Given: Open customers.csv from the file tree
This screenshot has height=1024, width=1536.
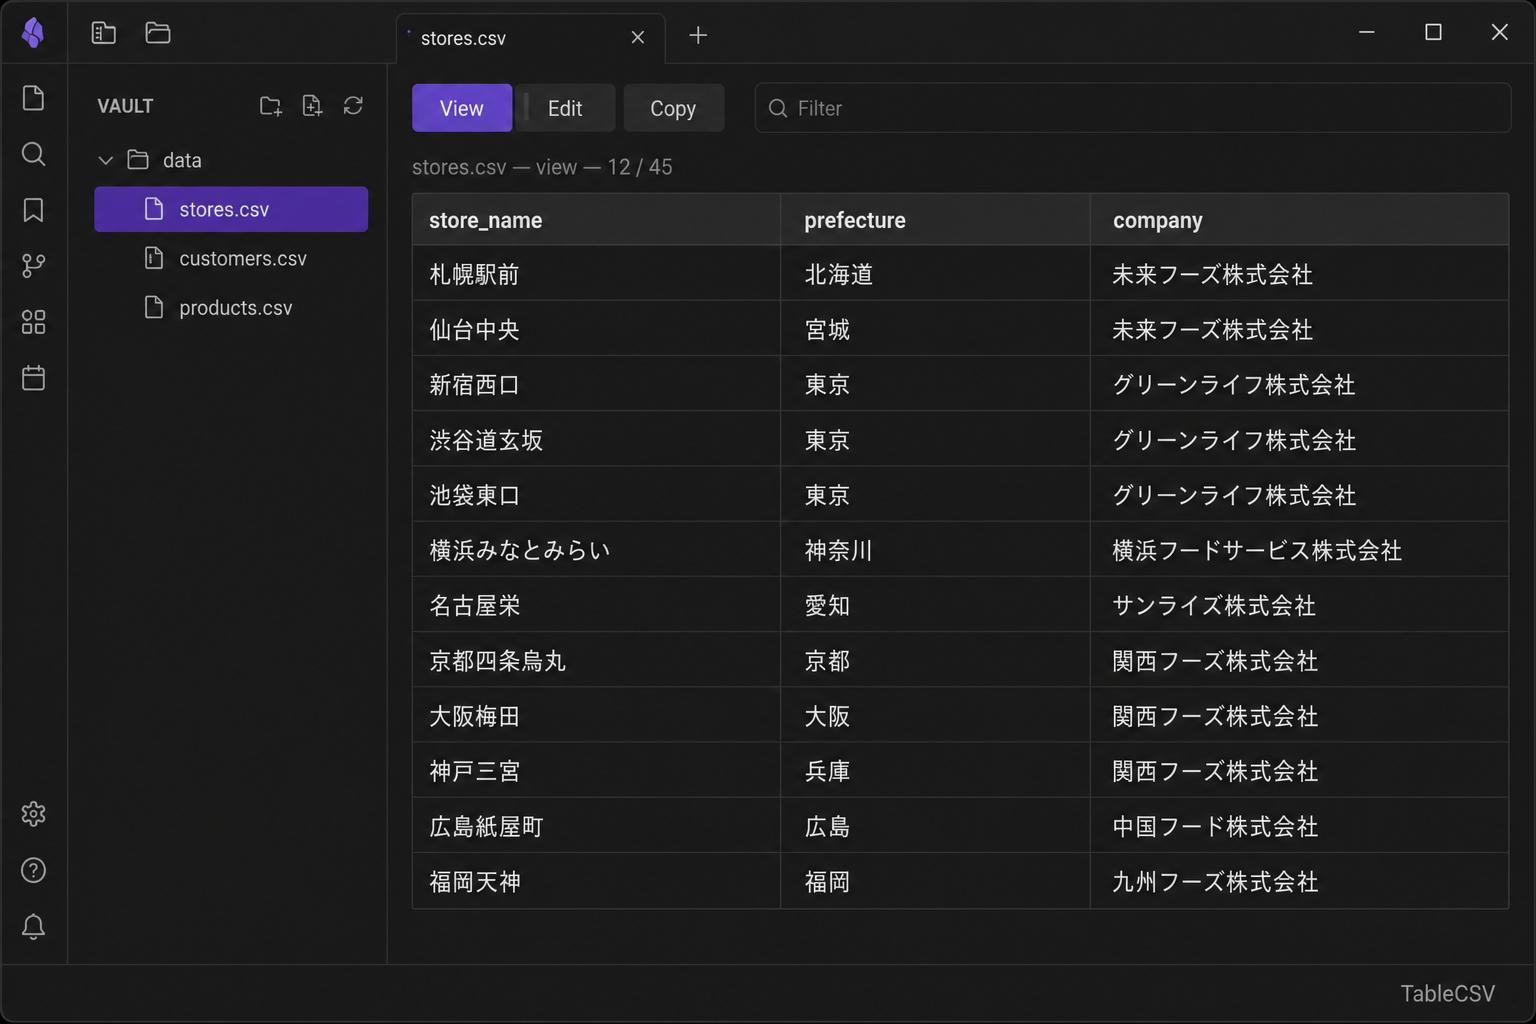Looking at the screenshot, I should point(231,258).
